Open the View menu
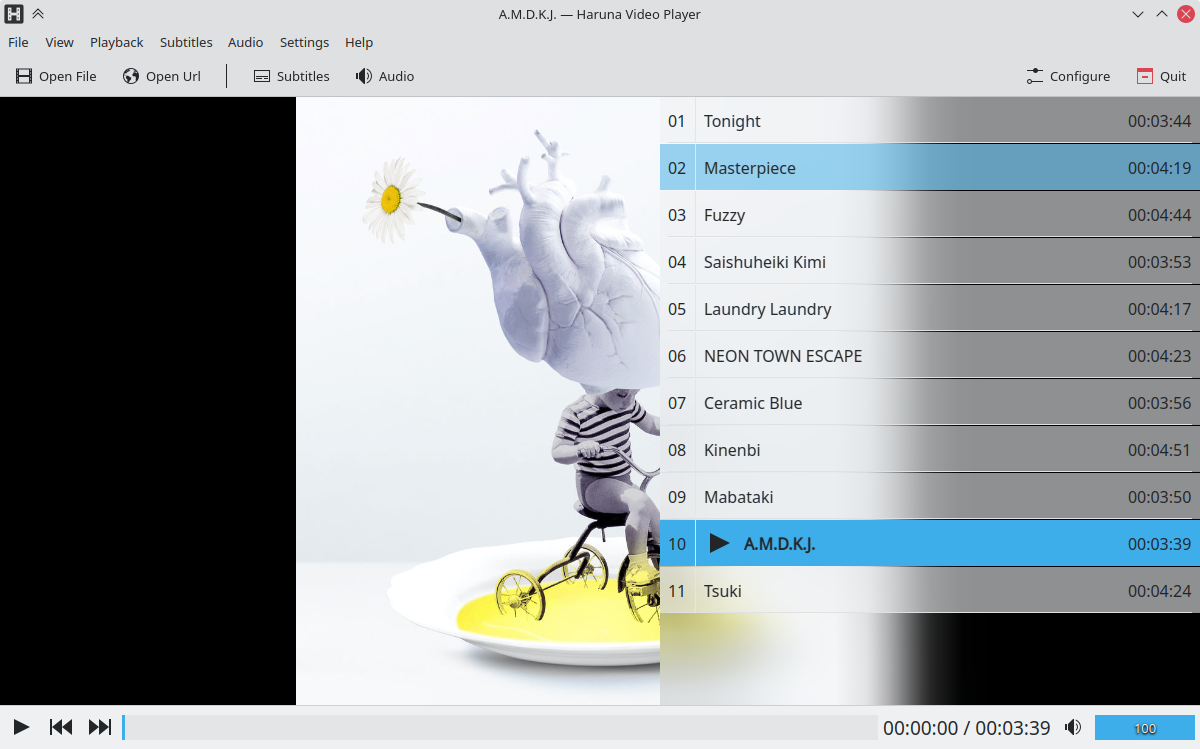This screenshot has height=749, width=1200. 59,42
